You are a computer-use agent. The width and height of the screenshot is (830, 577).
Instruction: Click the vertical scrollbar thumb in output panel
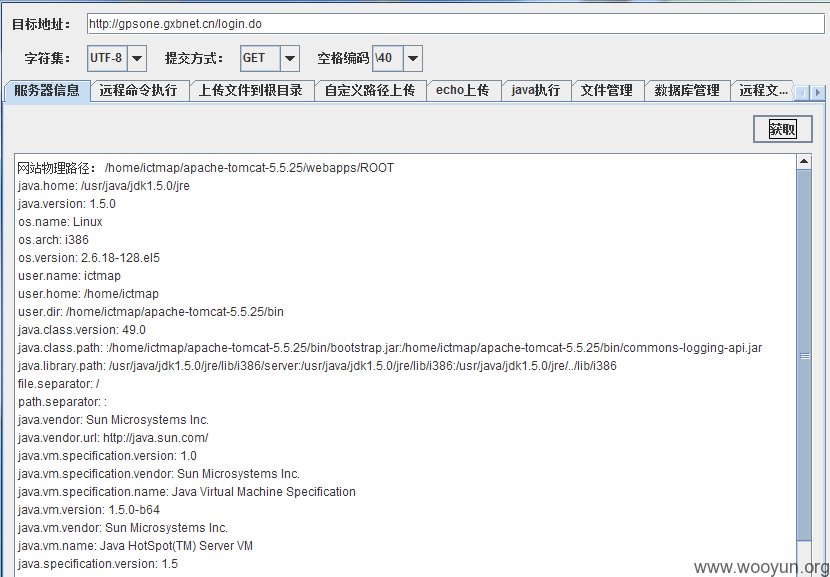(804, 355)
